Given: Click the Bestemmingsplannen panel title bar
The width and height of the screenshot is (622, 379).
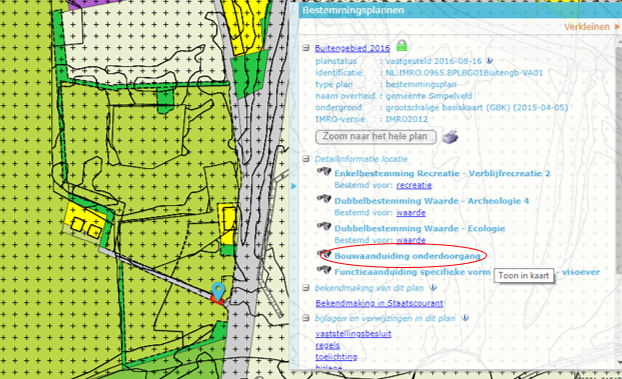Looking at the screenshot, I should click(x=460, y=10).
